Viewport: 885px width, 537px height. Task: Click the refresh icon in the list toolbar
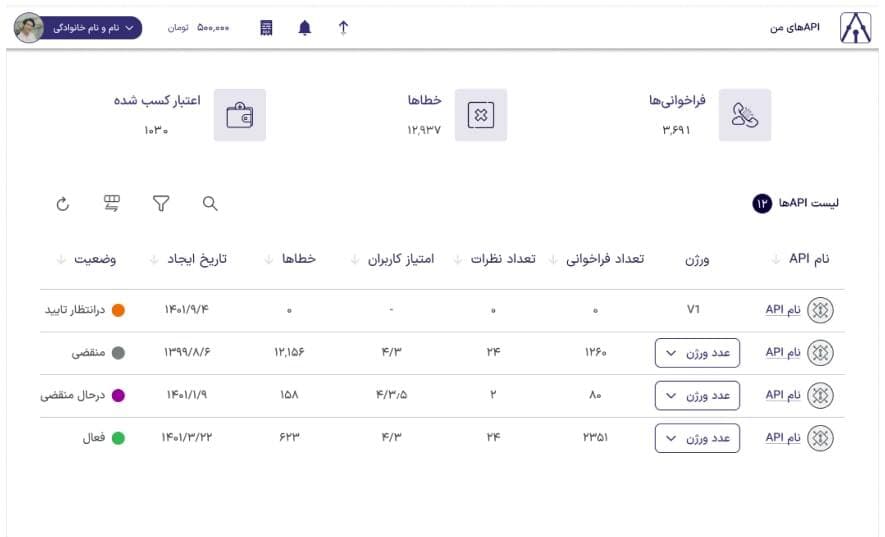pos(63,204)
